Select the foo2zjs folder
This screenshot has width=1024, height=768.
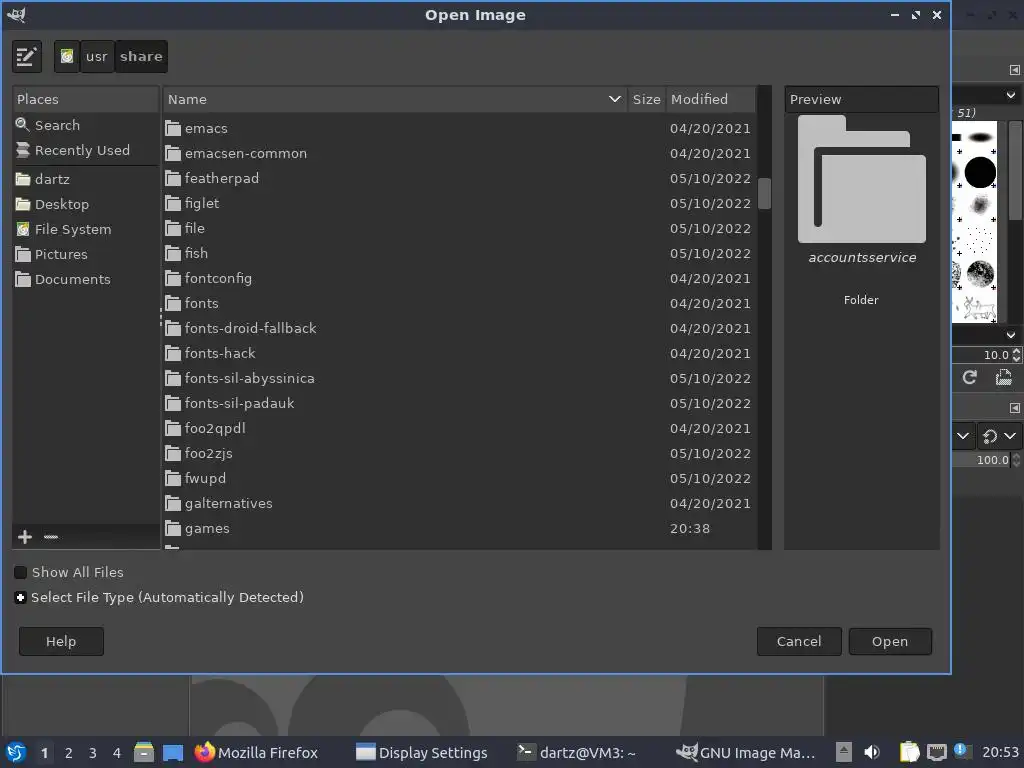(x=460, y=453)
